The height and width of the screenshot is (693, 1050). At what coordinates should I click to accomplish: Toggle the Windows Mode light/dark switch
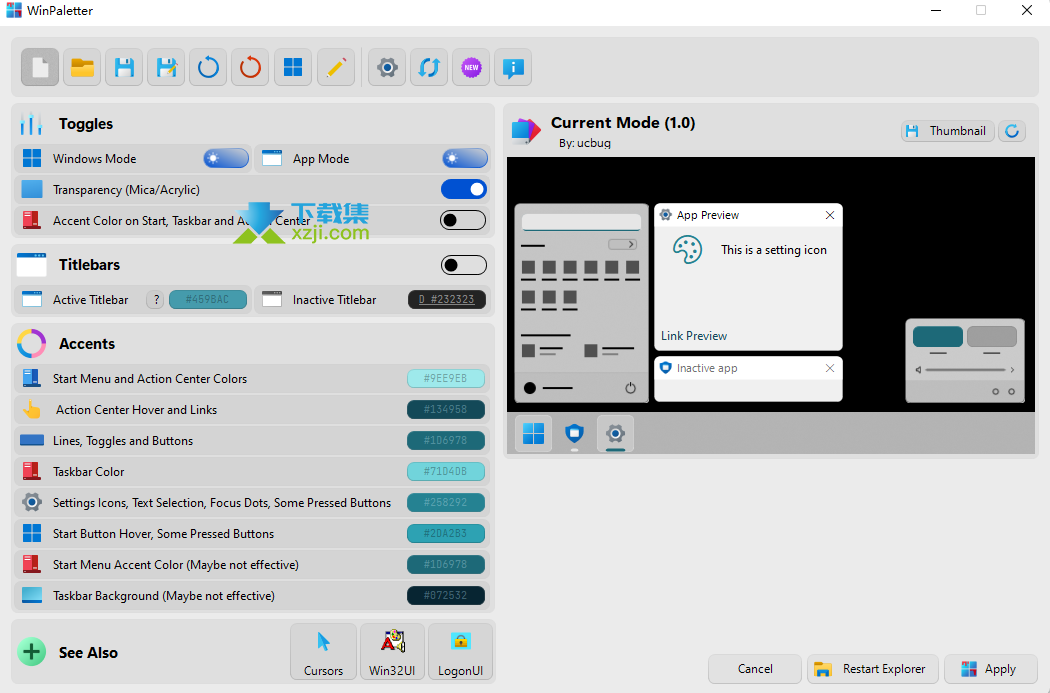226,159
